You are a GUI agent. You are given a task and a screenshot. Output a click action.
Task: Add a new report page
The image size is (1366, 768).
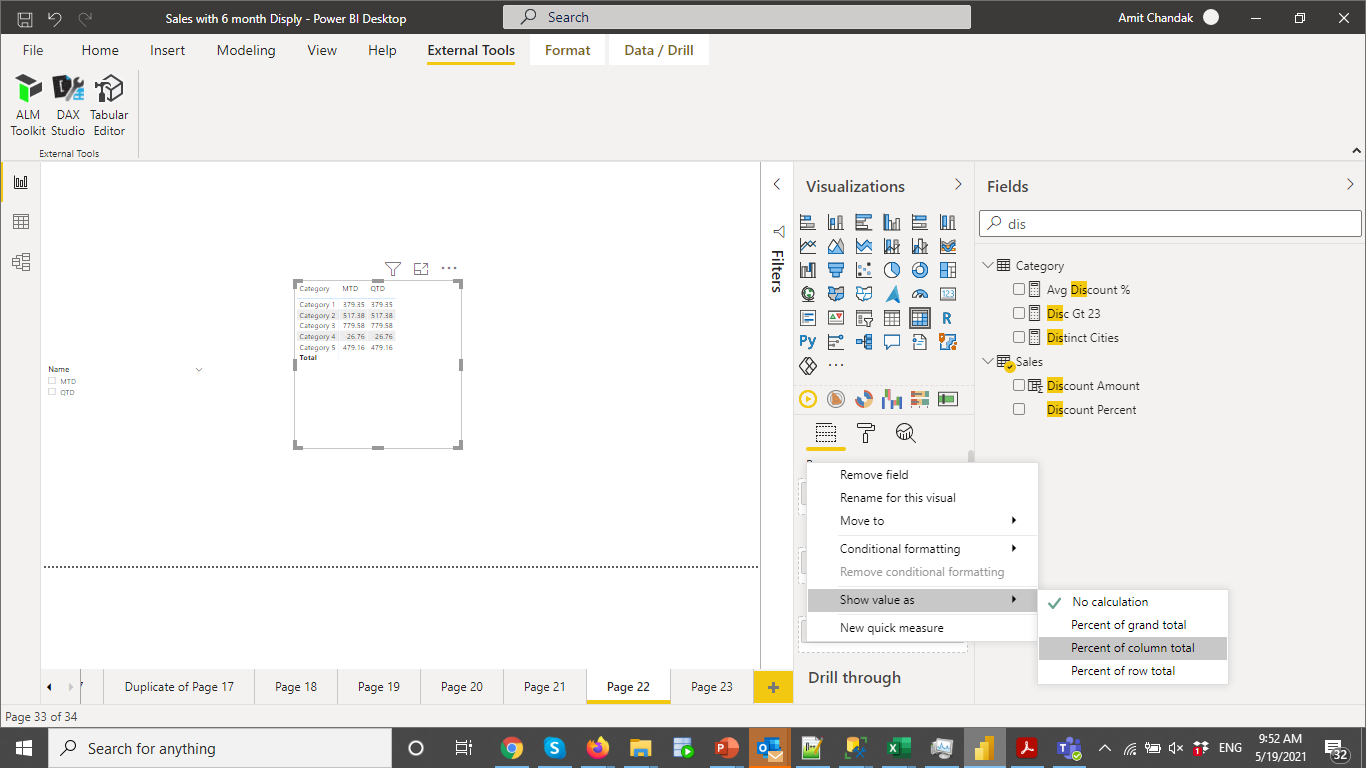tap(773, 687)
